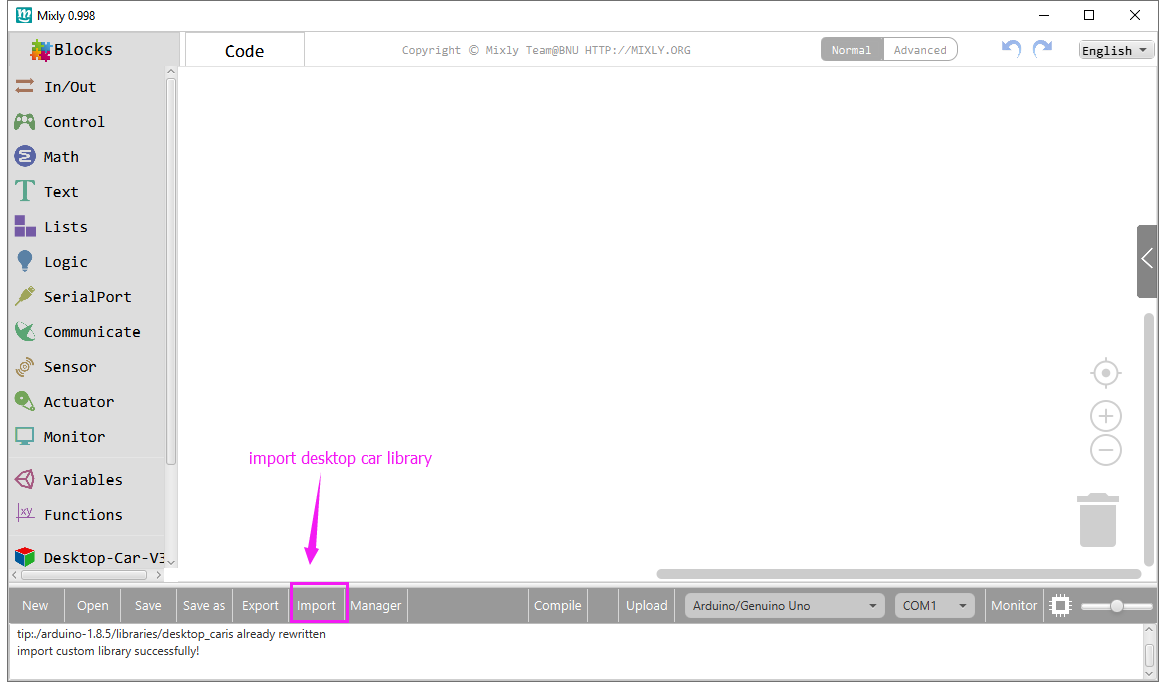Center the workspace with crosshair icon

(1105, 373)
